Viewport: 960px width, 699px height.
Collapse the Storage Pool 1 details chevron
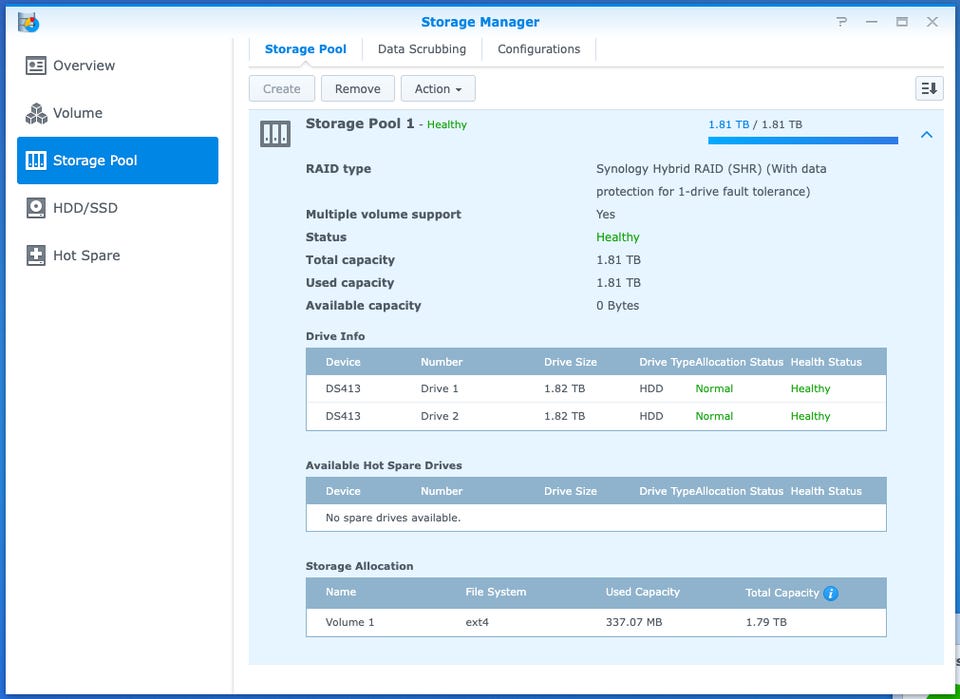pyautogui.click(x=926, y=135)
